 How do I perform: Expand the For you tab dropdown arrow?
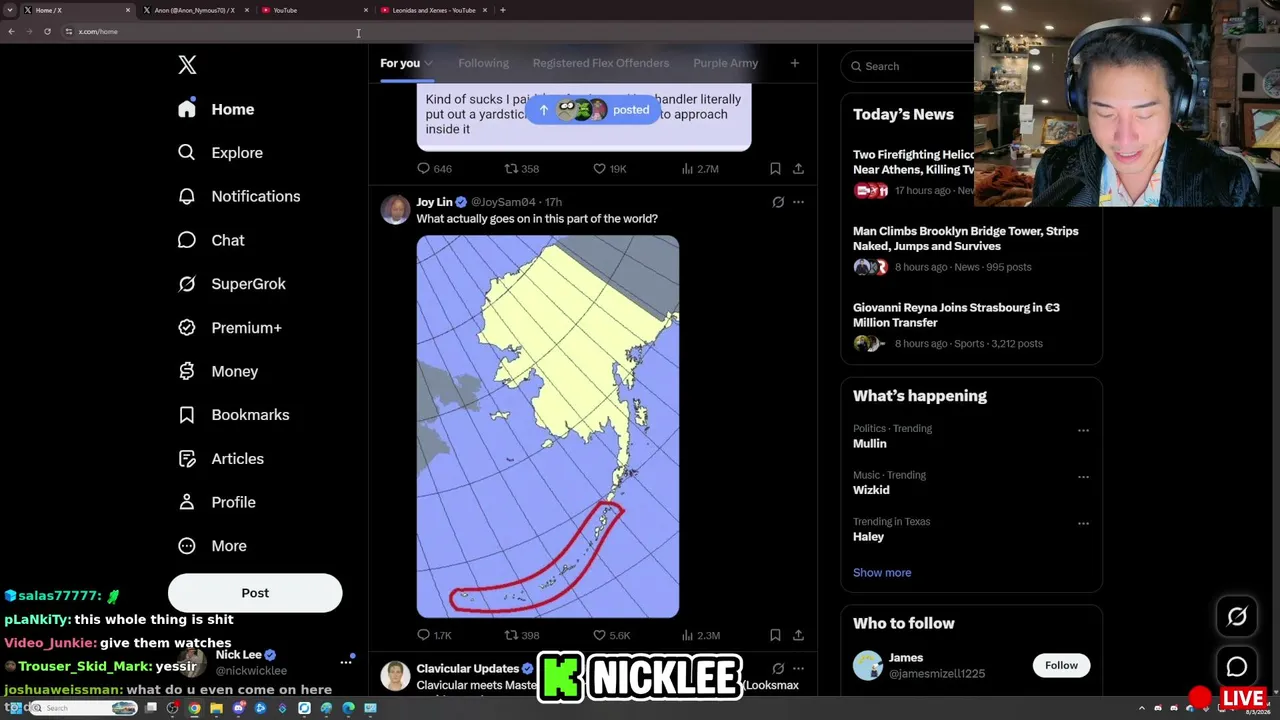[x=428, y=64]
